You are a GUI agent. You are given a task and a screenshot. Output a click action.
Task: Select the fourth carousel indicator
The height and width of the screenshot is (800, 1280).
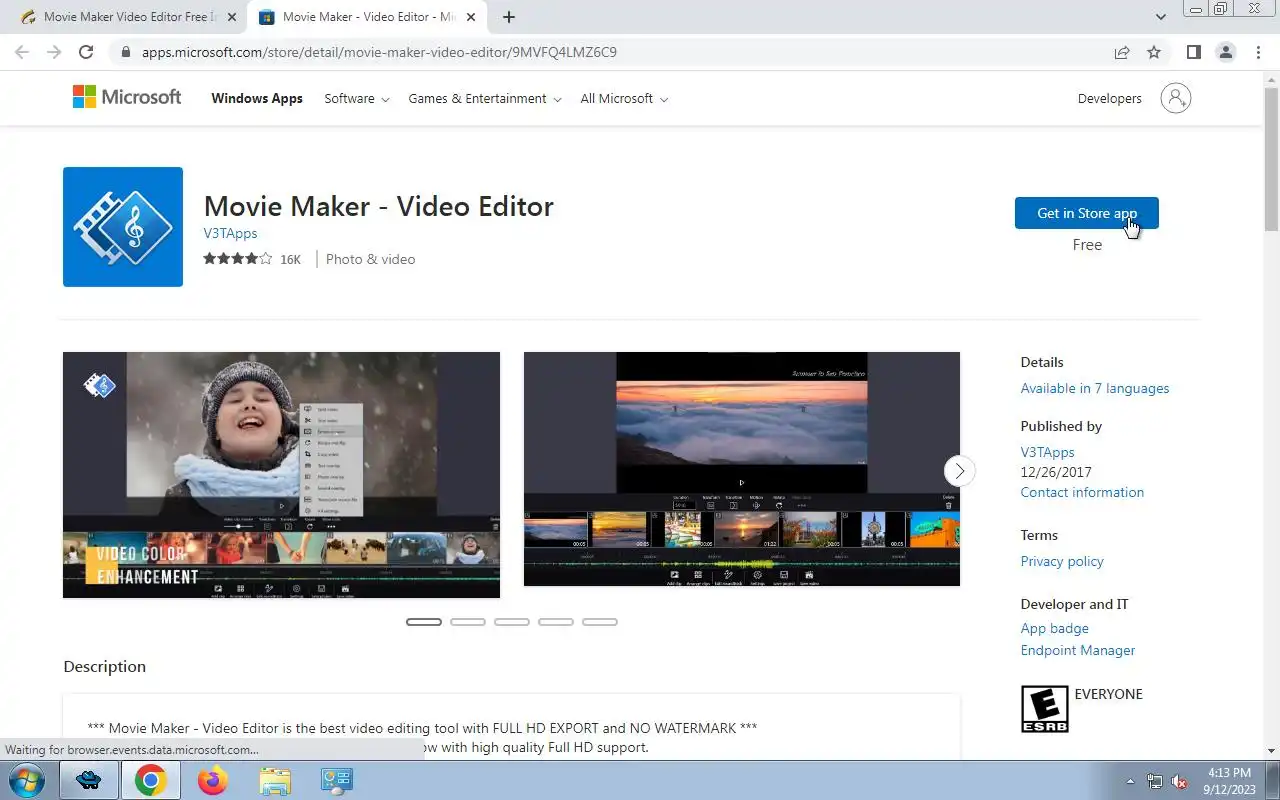pos(556,622)
